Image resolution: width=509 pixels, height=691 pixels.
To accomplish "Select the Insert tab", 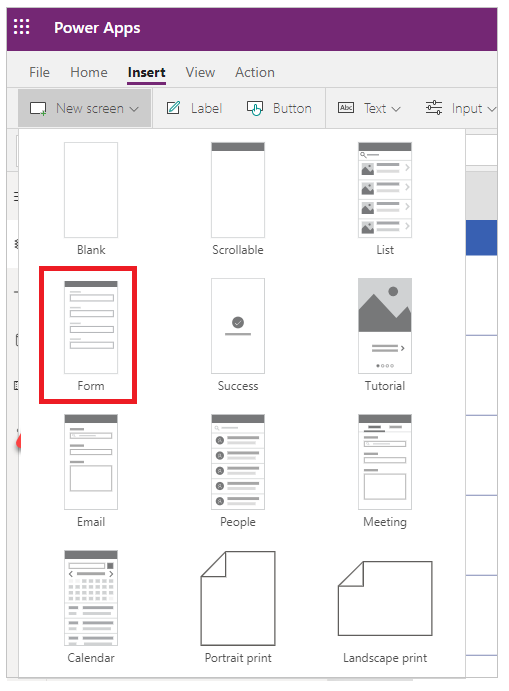I will [146, 72].
